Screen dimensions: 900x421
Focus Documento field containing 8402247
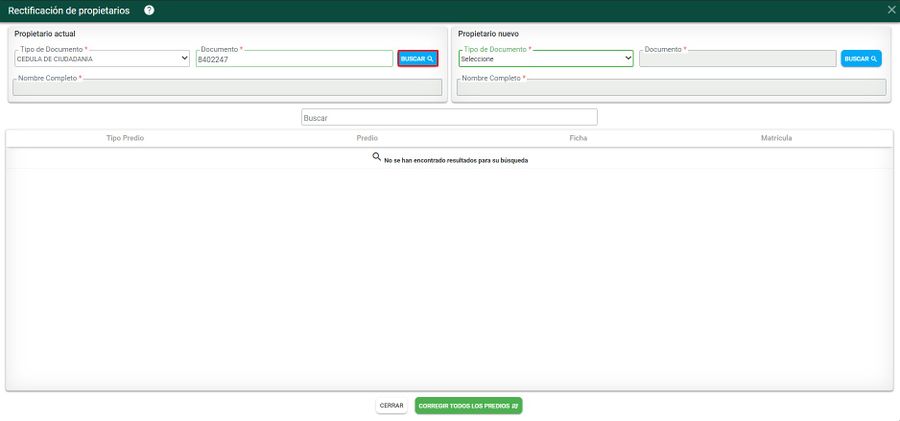click(294, 59)
